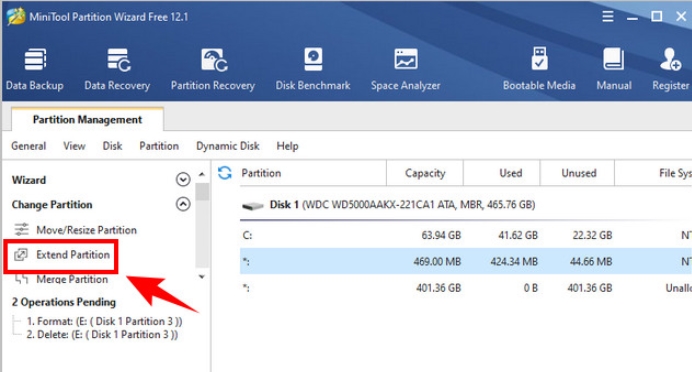Select pending operation 1. Format E:
The image size is (692, 372).
(105, 321)
